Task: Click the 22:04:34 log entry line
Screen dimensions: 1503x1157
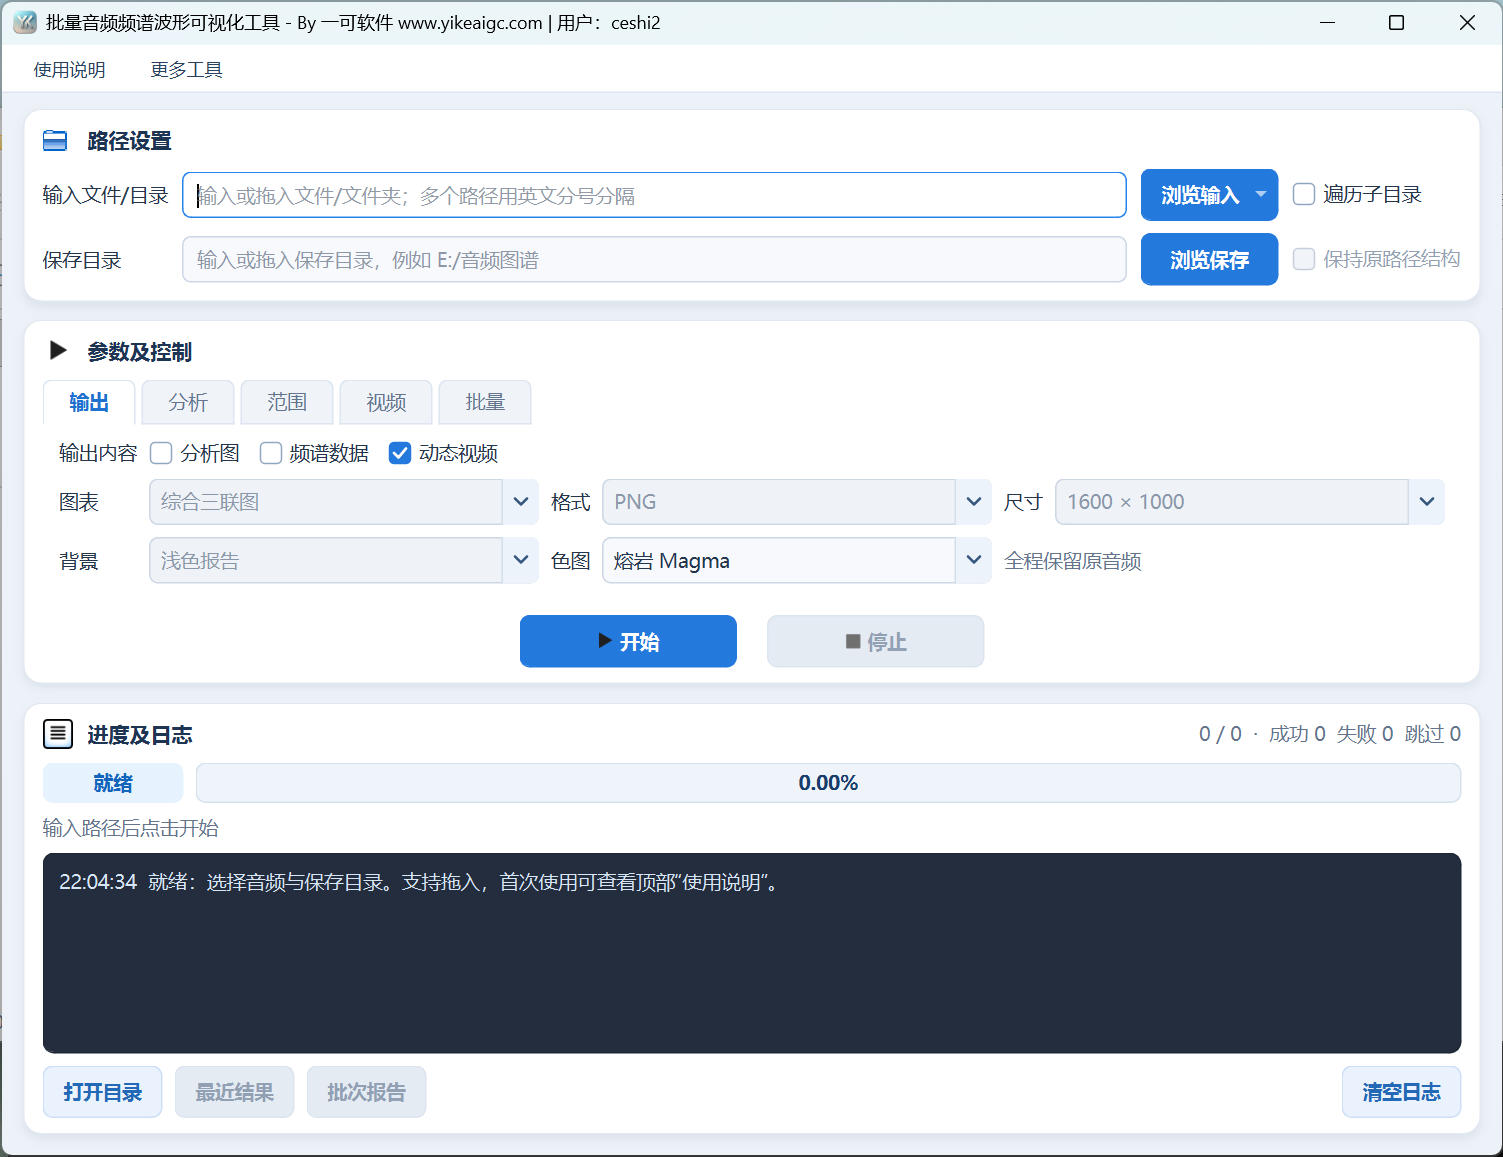Action: [x=419, y=882]
